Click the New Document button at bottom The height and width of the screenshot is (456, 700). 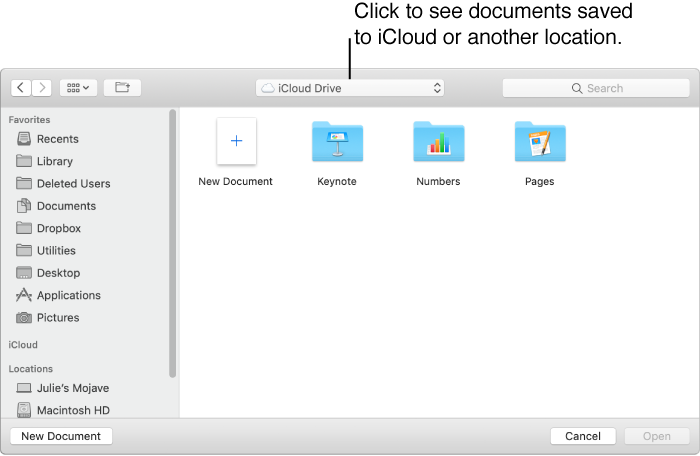61,436
